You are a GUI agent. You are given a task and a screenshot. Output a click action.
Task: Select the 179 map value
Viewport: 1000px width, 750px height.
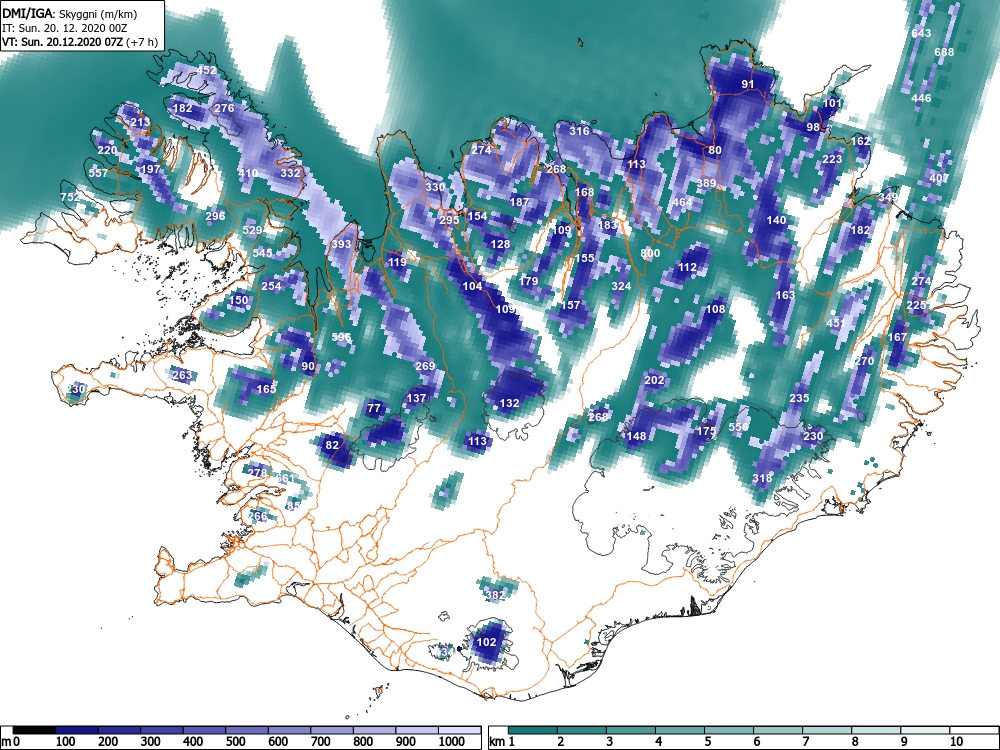(x=529, y=281)
